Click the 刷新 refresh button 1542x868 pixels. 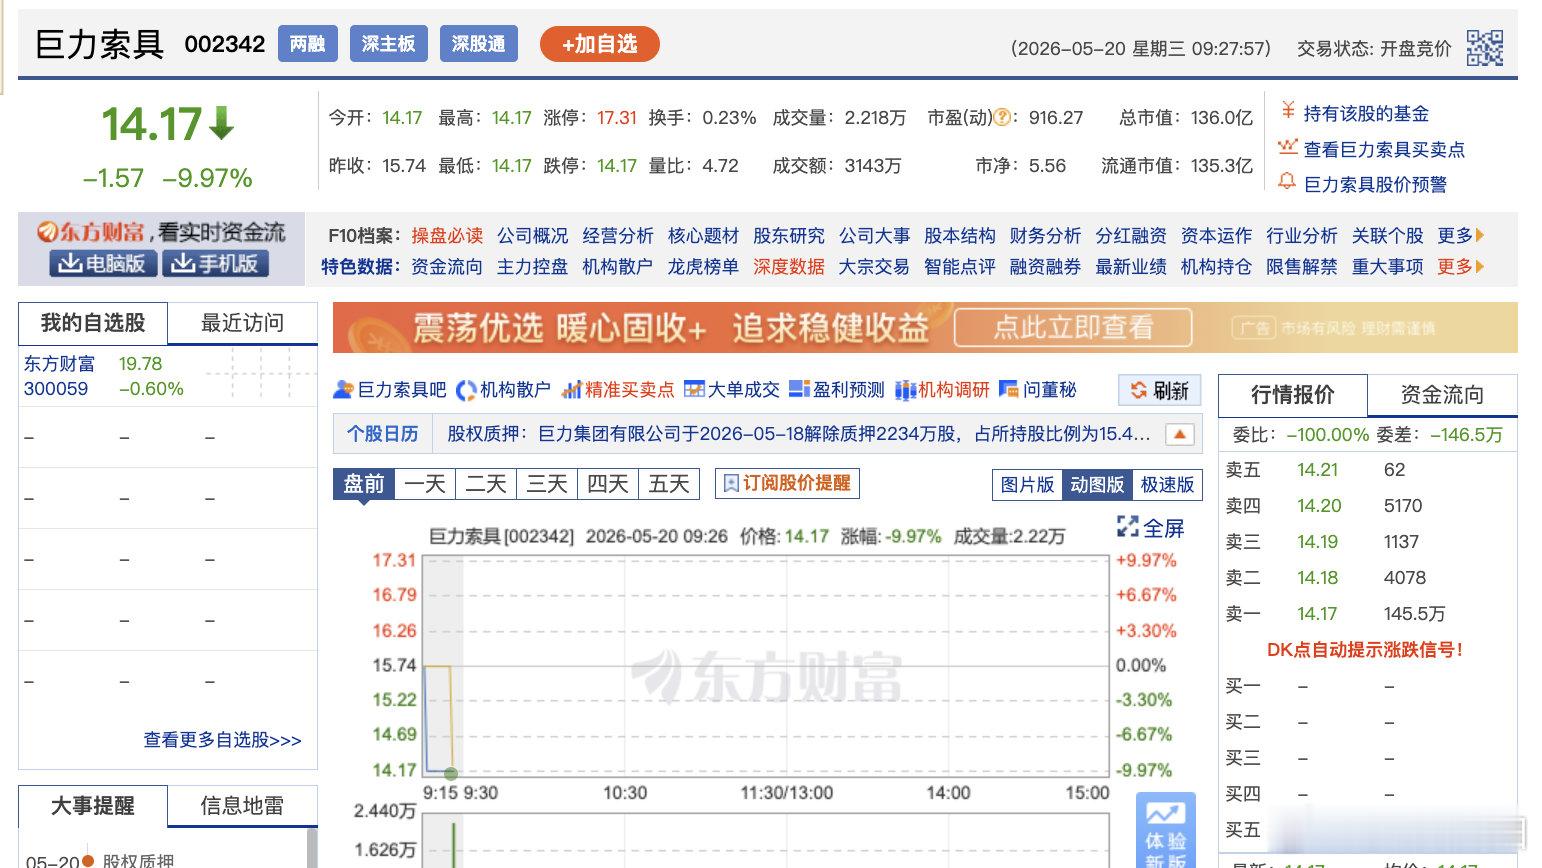pos(1160,391)
